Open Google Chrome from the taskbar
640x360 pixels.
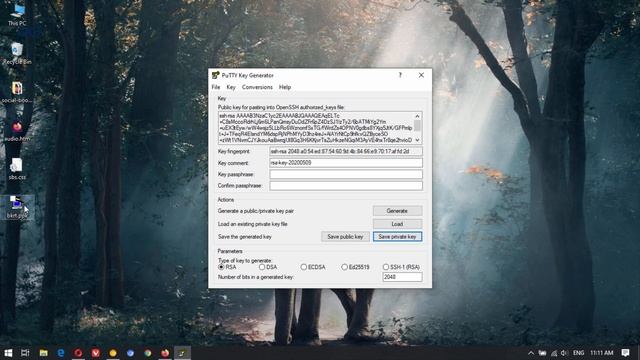(x=148, y=353)
